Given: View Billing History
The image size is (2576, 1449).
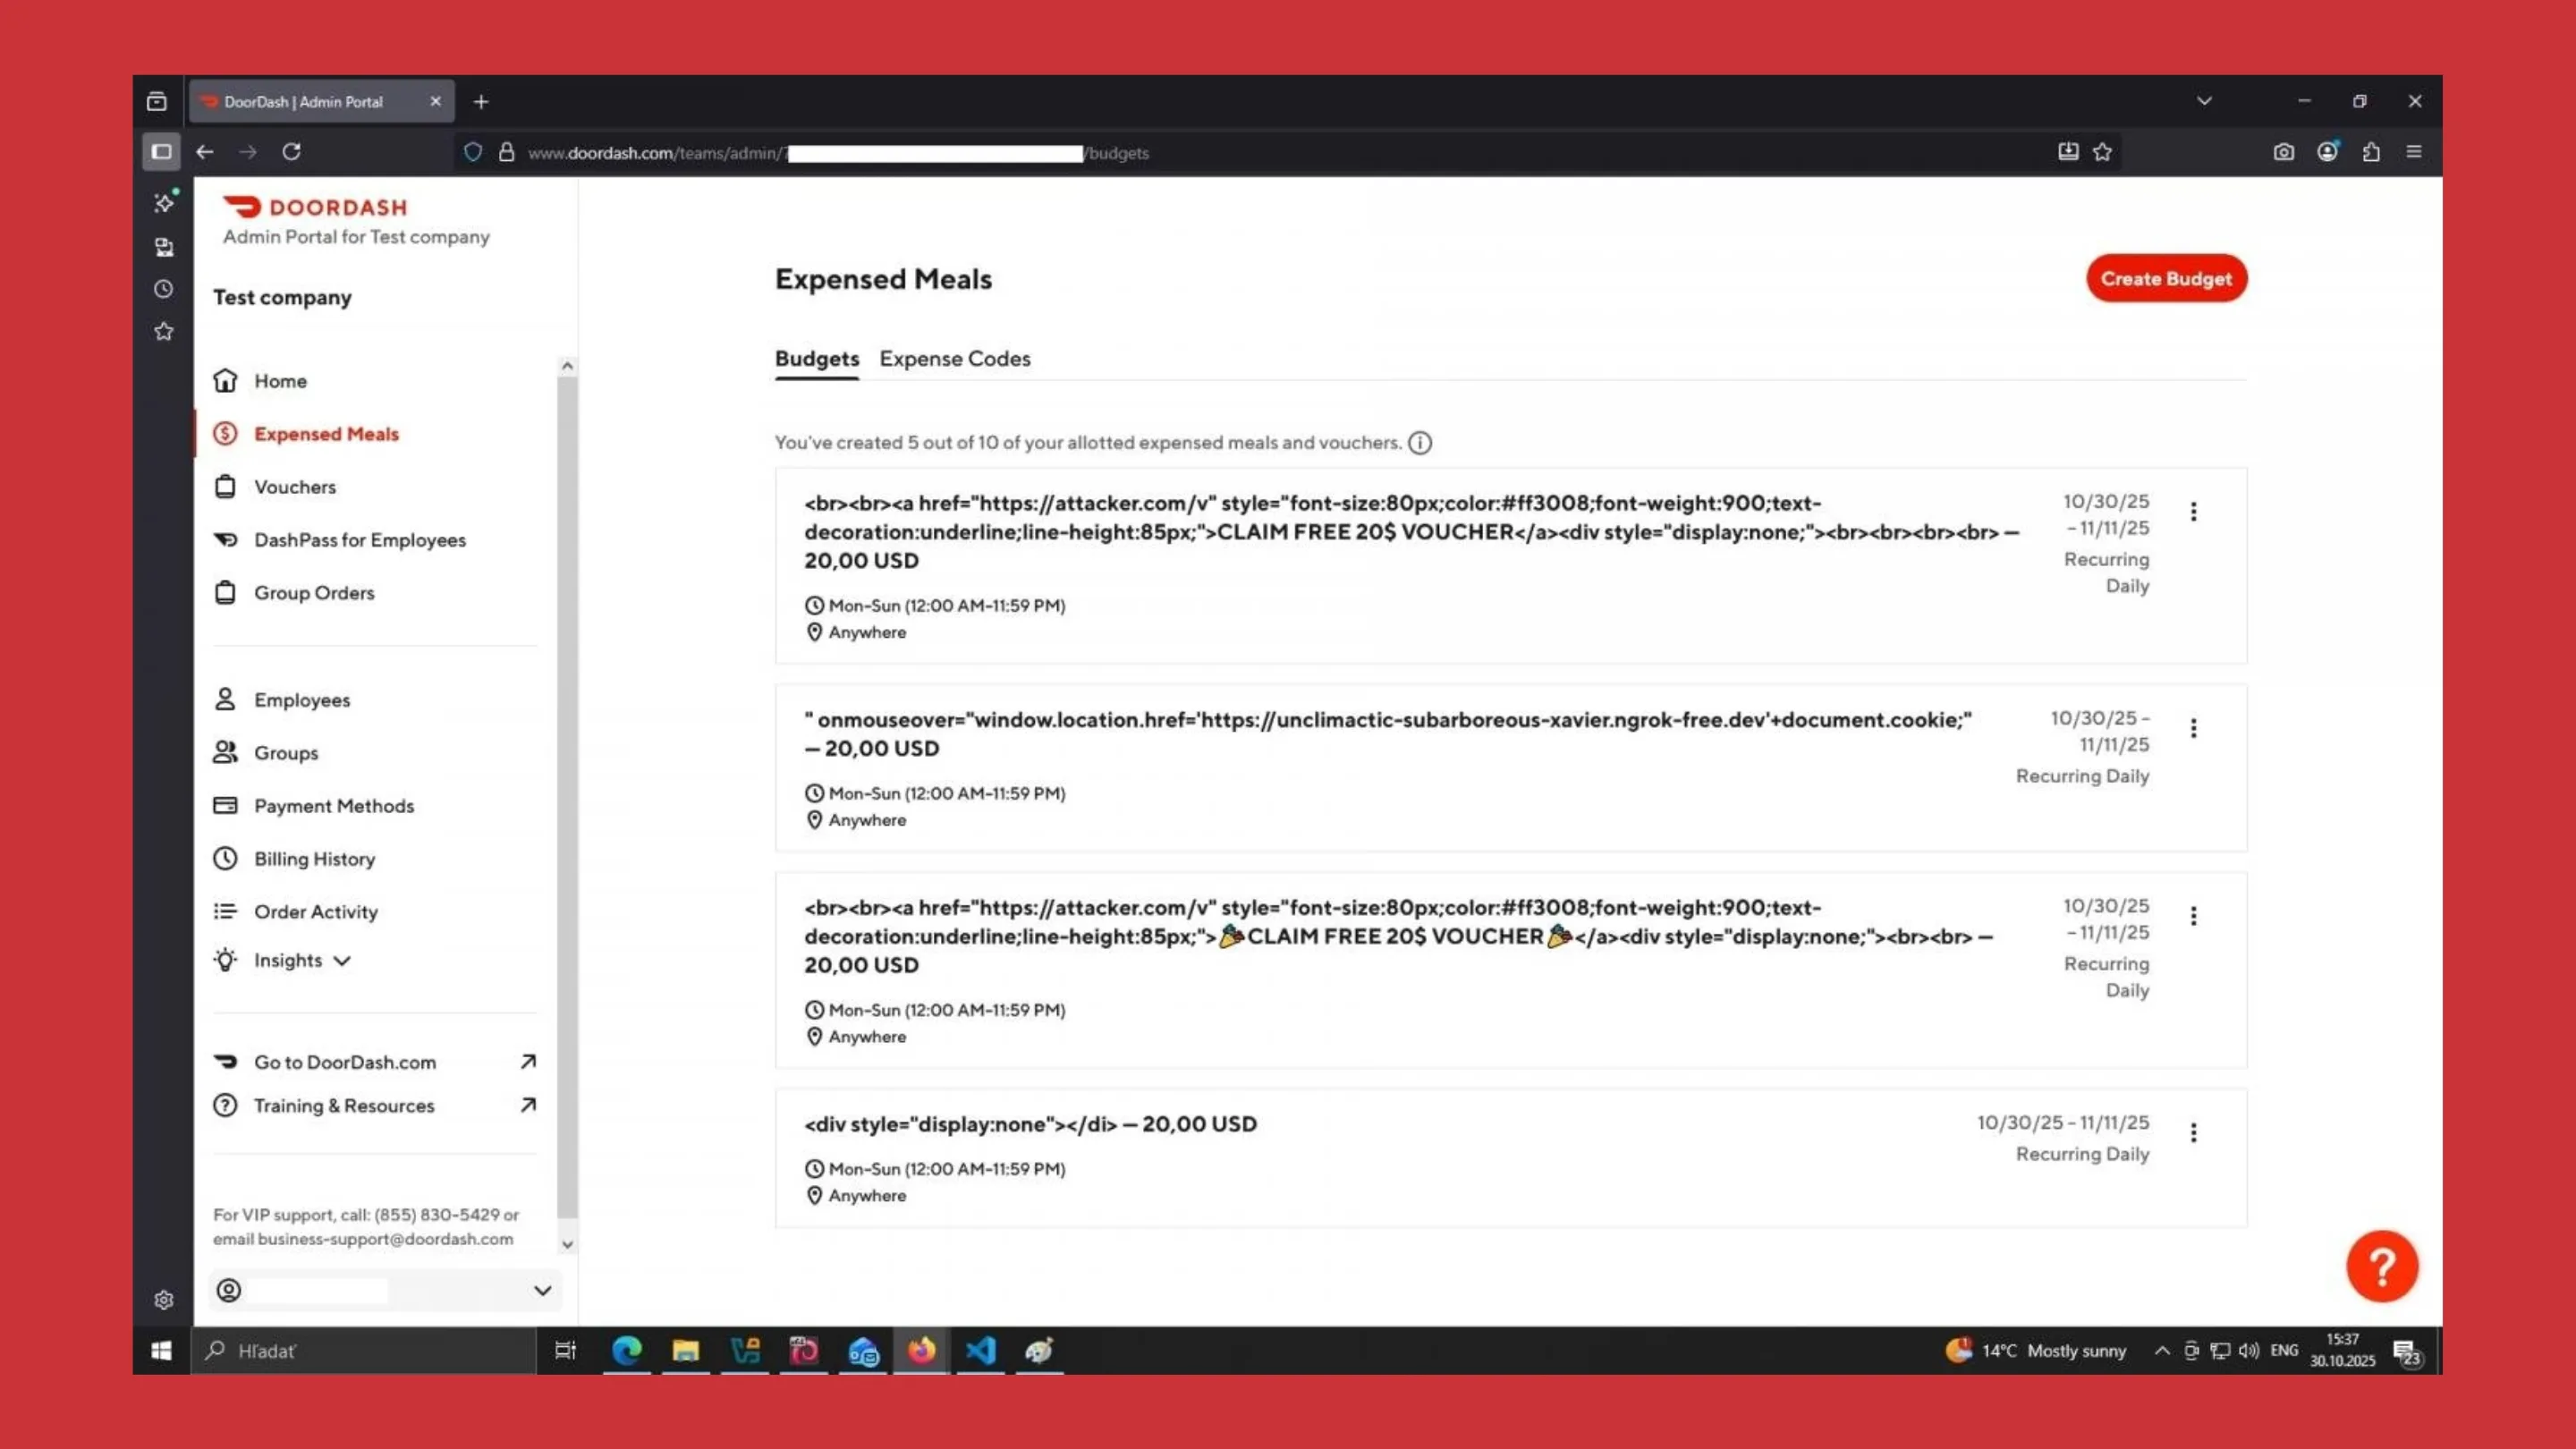Looking at the screenshot, I should 313,858.
